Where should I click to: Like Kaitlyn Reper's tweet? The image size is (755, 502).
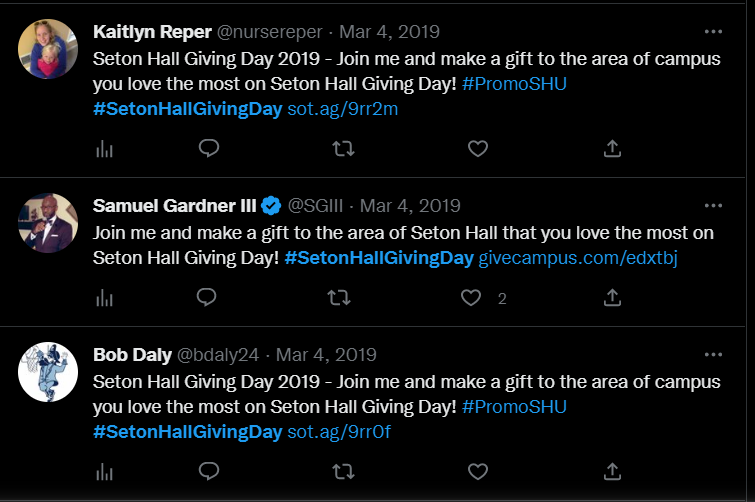[x=478, y=148]
